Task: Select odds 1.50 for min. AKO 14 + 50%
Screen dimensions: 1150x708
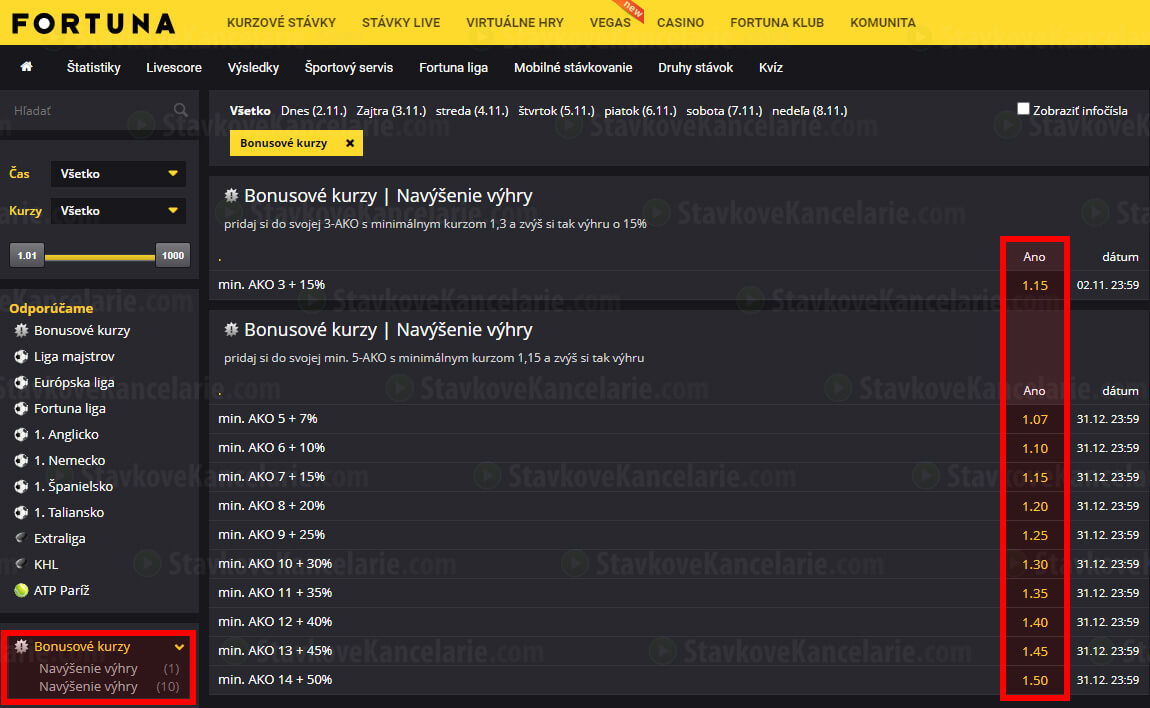Action: (1035, 680)
